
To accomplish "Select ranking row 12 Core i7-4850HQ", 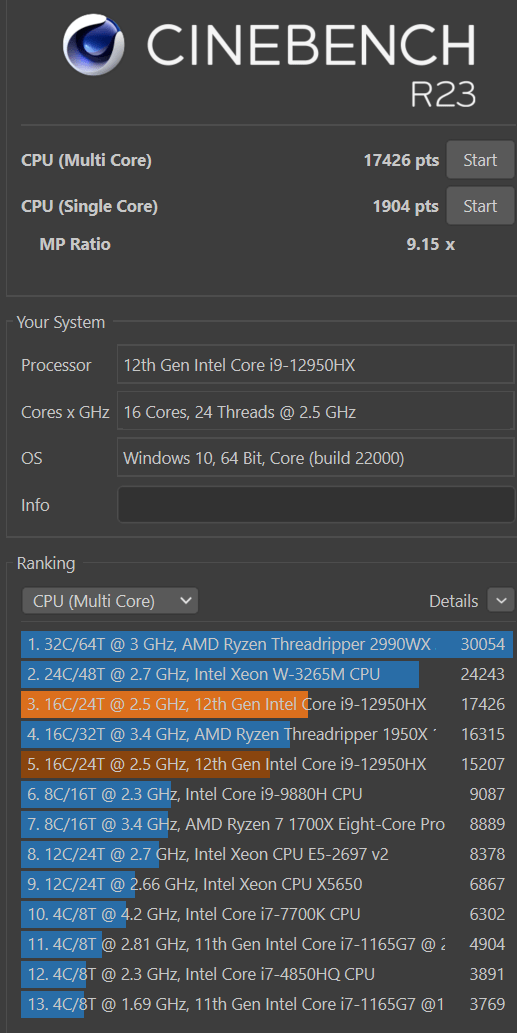I will 267,974.
